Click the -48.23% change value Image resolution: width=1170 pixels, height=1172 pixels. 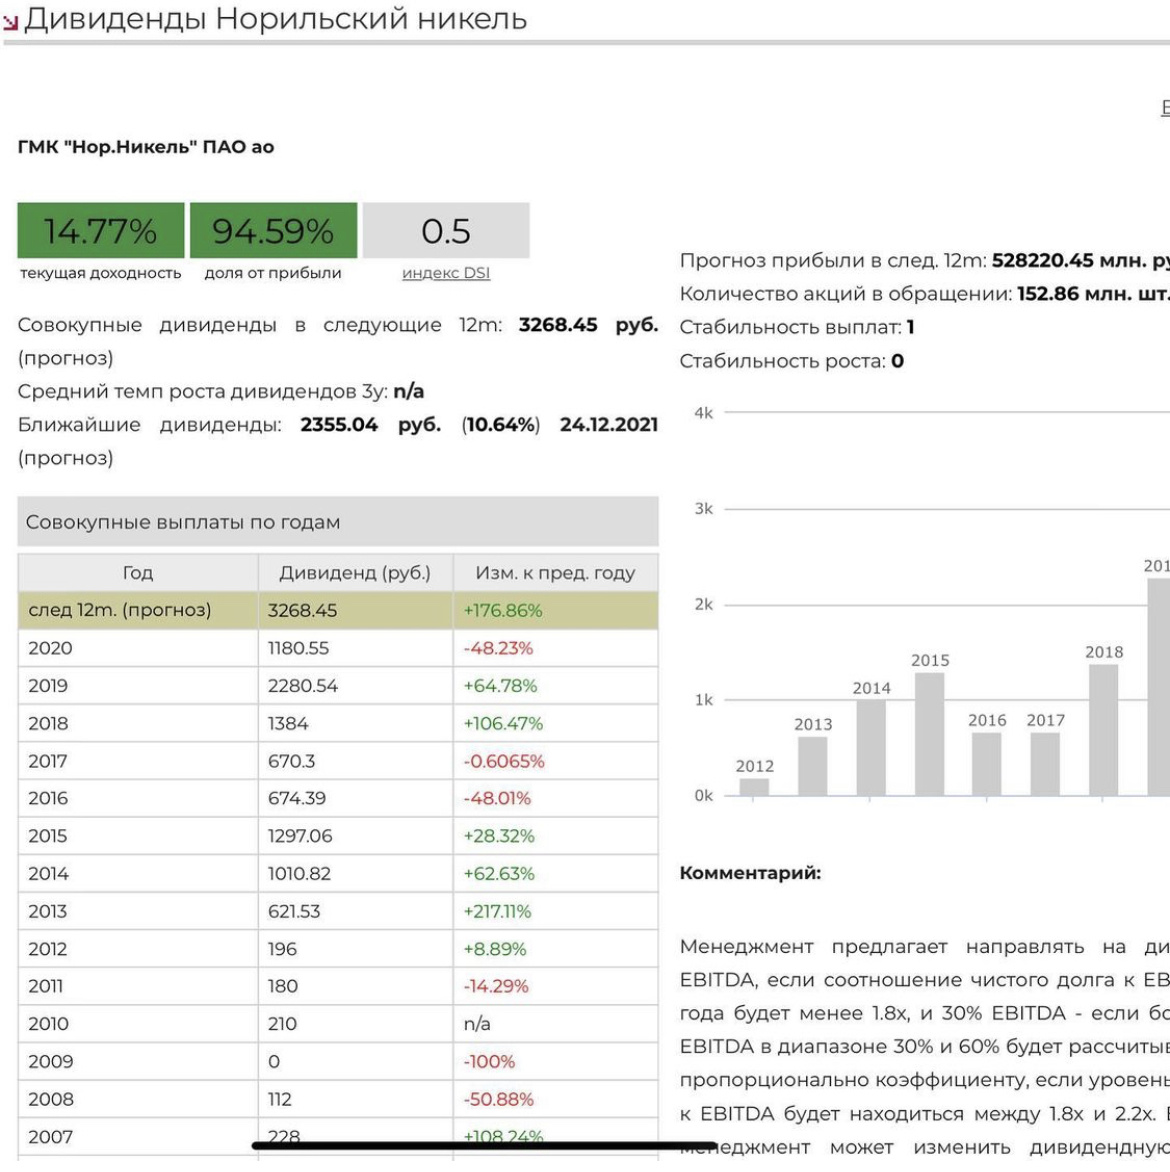tap(498, 648)
